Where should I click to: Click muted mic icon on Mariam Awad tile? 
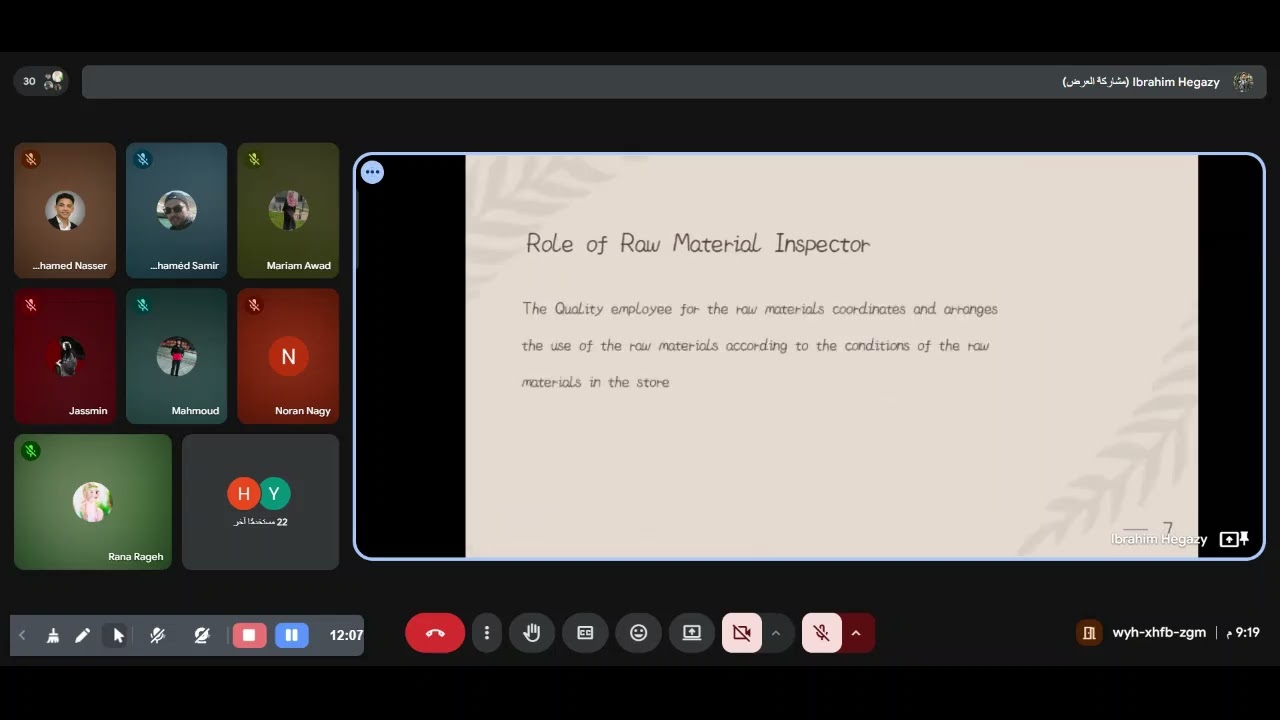point(254,159)
